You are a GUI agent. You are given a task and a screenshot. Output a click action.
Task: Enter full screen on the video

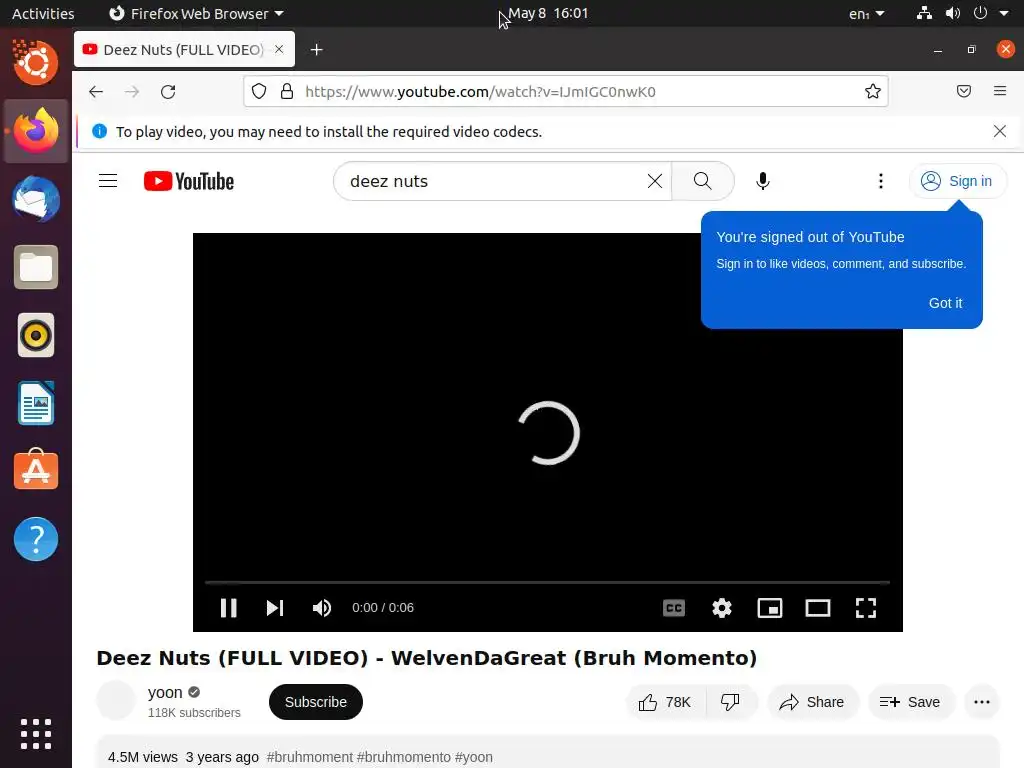coord(866,608)
